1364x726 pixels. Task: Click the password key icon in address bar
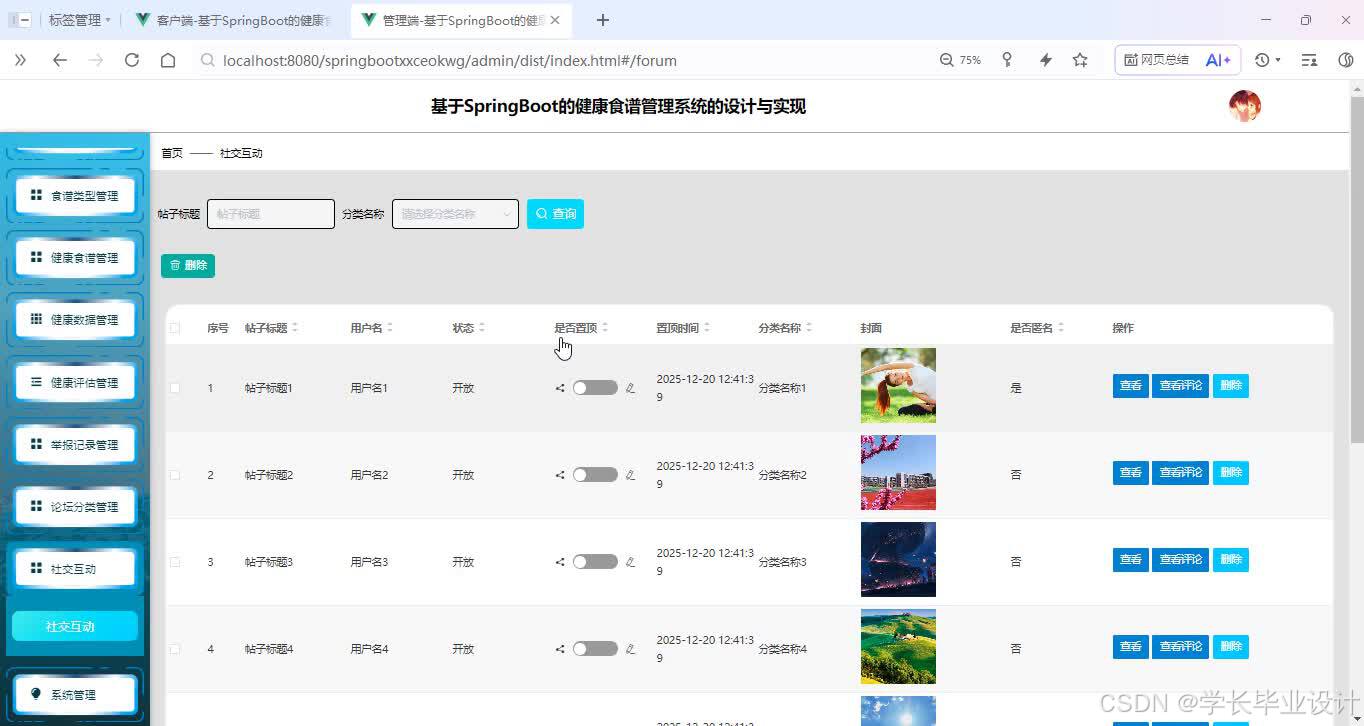click(x=1007, y=60)
